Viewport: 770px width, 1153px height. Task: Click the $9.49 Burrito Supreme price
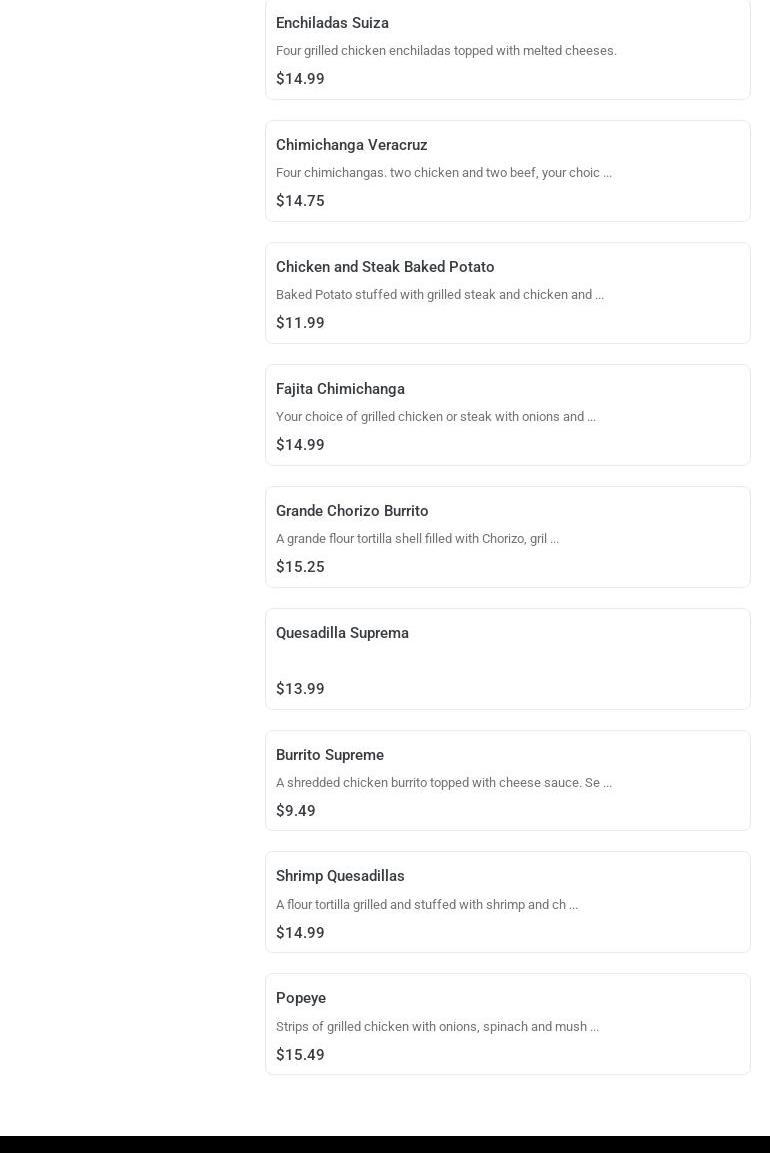296,811
